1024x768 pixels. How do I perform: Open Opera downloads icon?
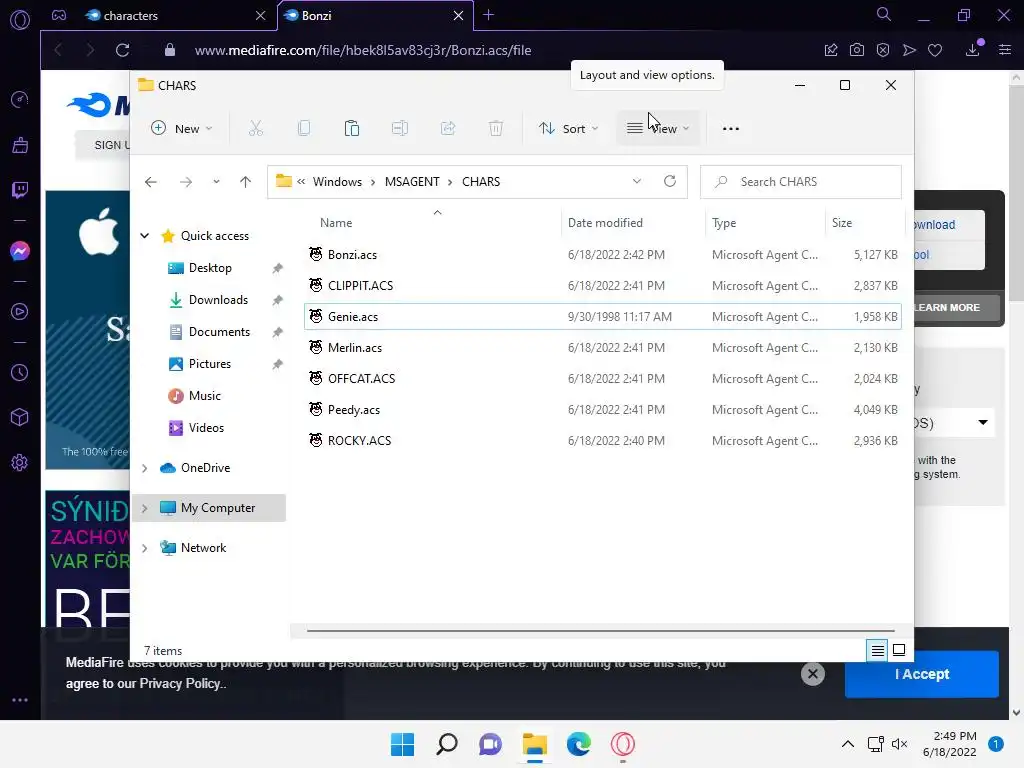point(973,49)
